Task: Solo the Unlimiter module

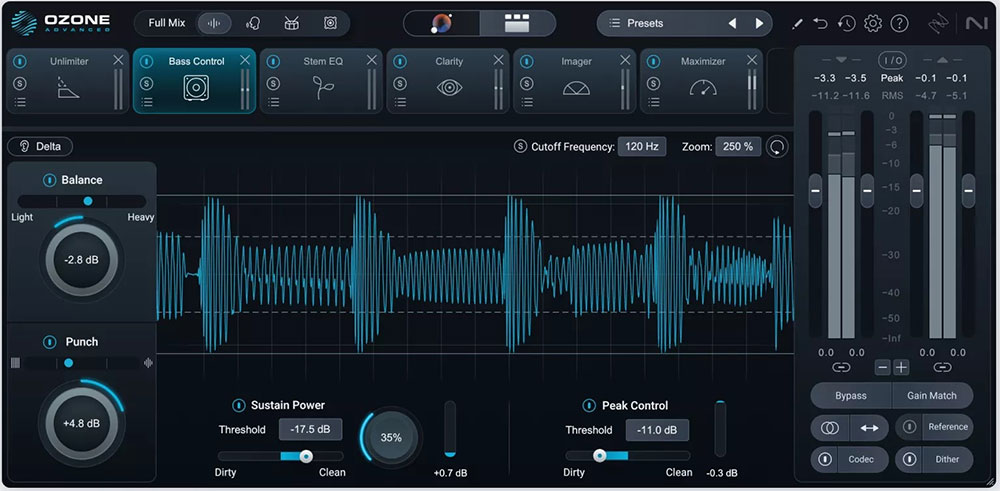Action: click(x=20, y=84)
